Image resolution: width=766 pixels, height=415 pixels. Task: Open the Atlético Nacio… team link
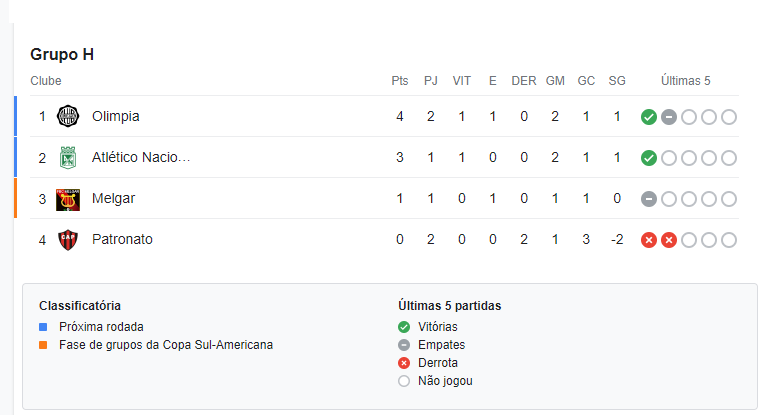tap(141, 157)
